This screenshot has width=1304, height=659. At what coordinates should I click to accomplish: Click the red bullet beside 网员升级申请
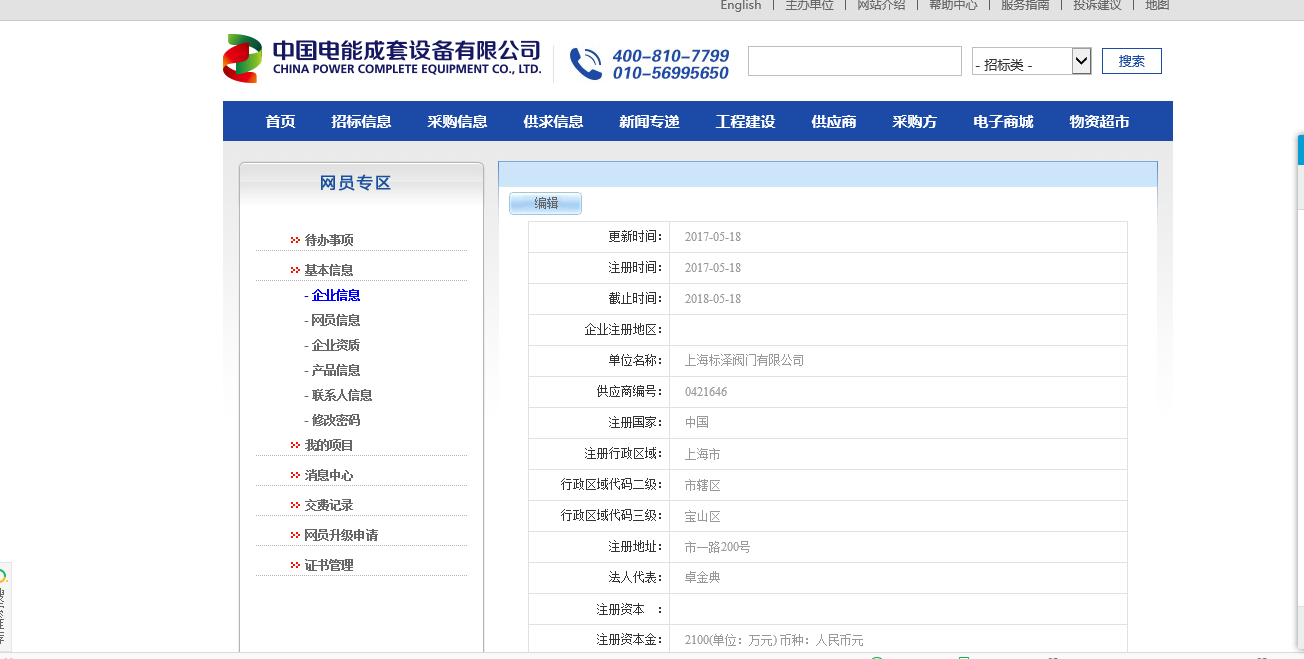pyautogui.click(x=295, y=535)
